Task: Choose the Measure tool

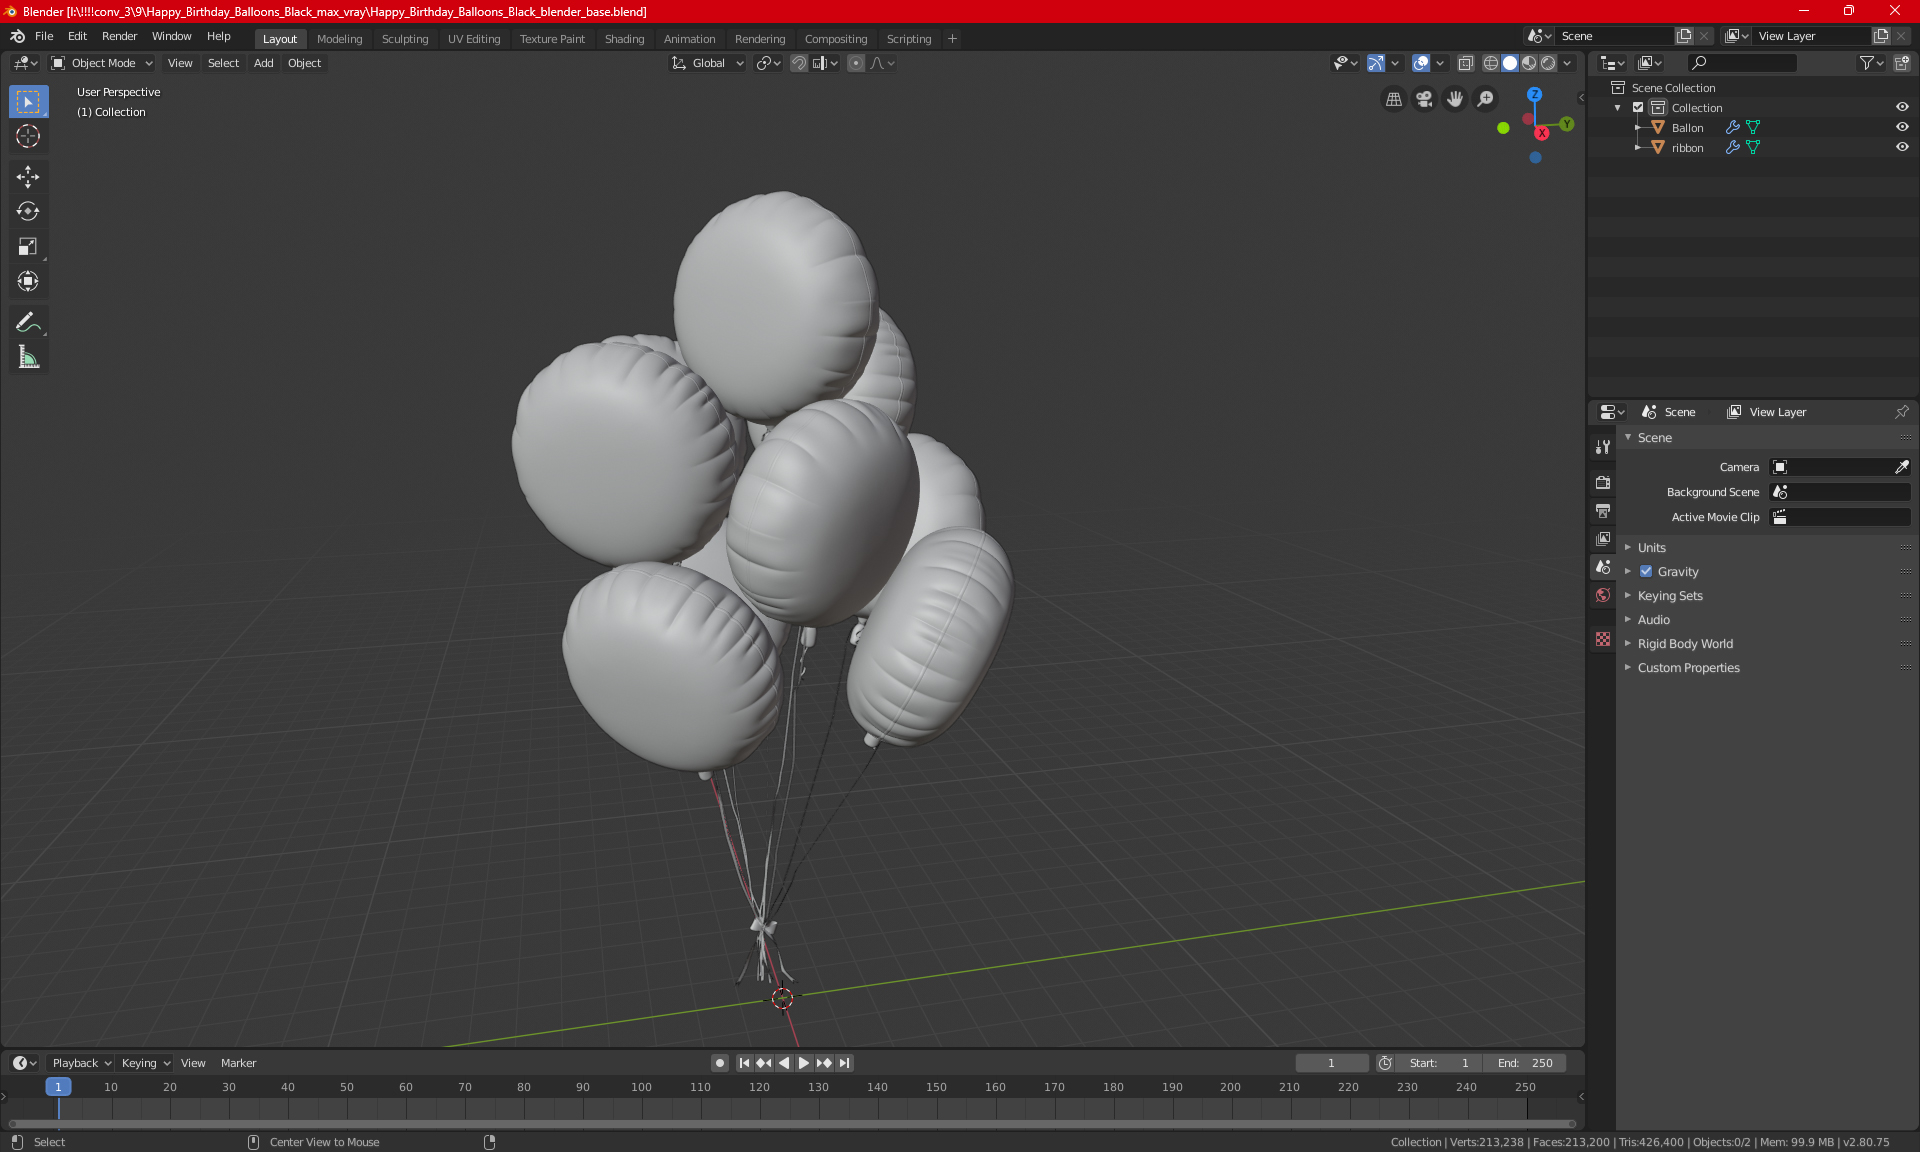Action: pyautogui.click(x=28, y=358)
